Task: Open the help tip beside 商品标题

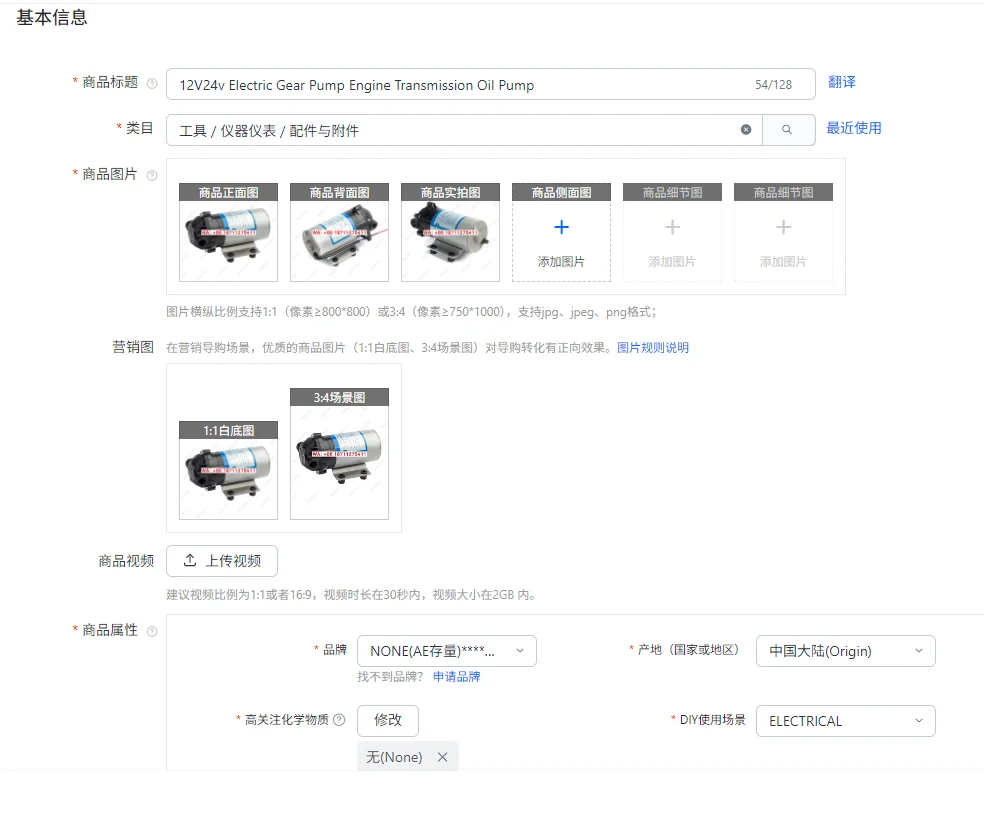Action: 154,84
